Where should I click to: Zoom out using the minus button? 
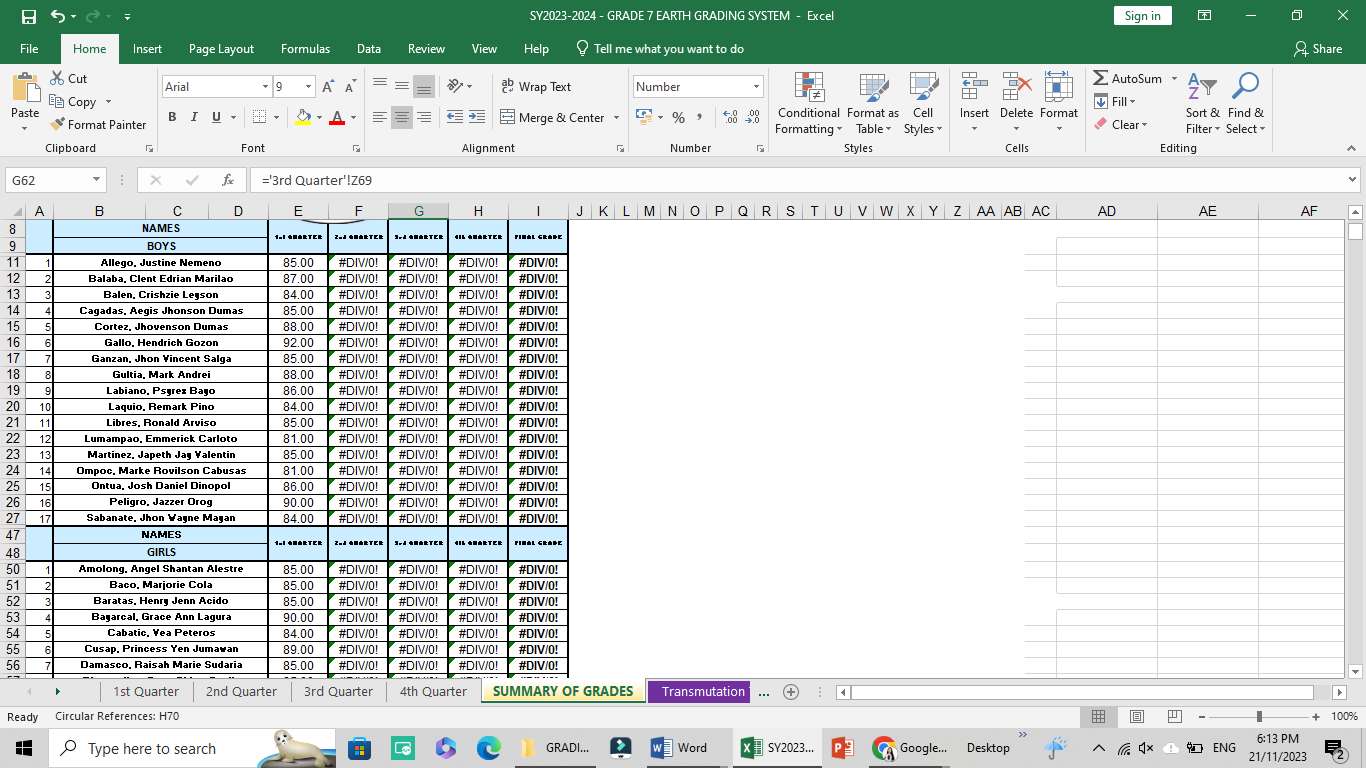(1202, 717)
